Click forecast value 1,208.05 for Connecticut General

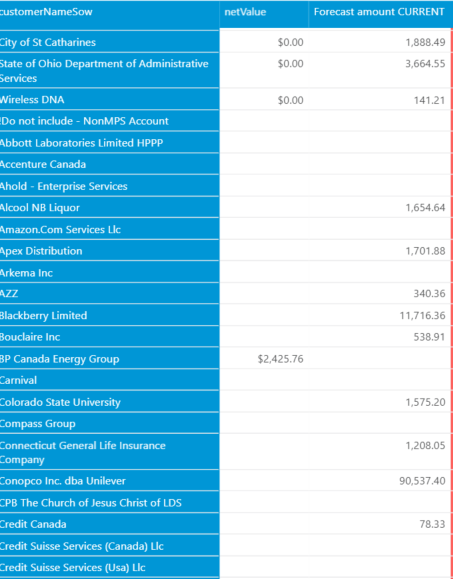425,445
